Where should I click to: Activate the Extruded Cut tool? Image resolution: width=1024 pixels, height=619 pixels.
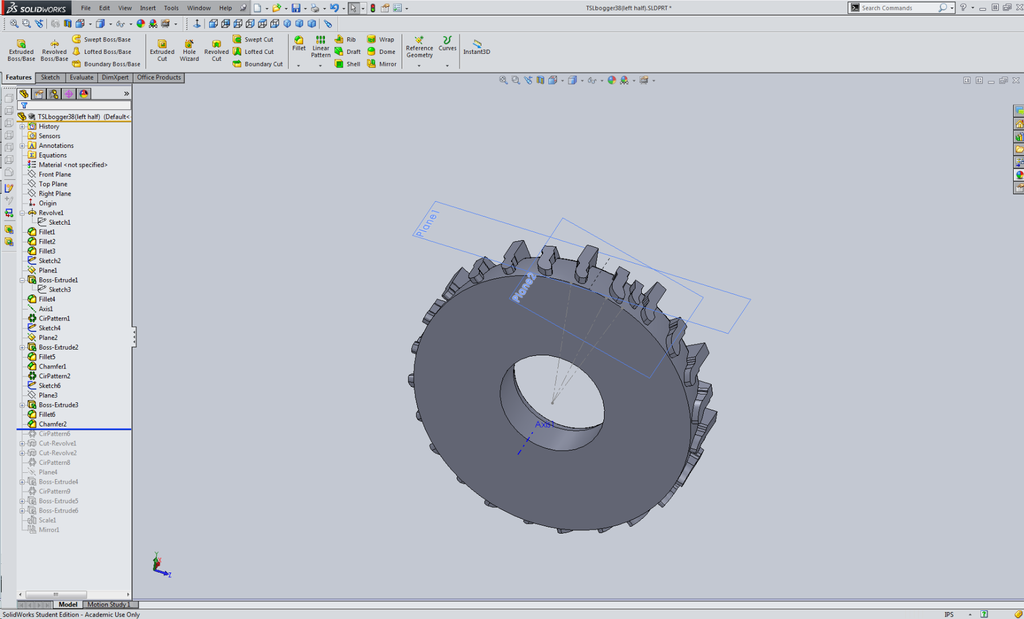[x=161, y=49]
